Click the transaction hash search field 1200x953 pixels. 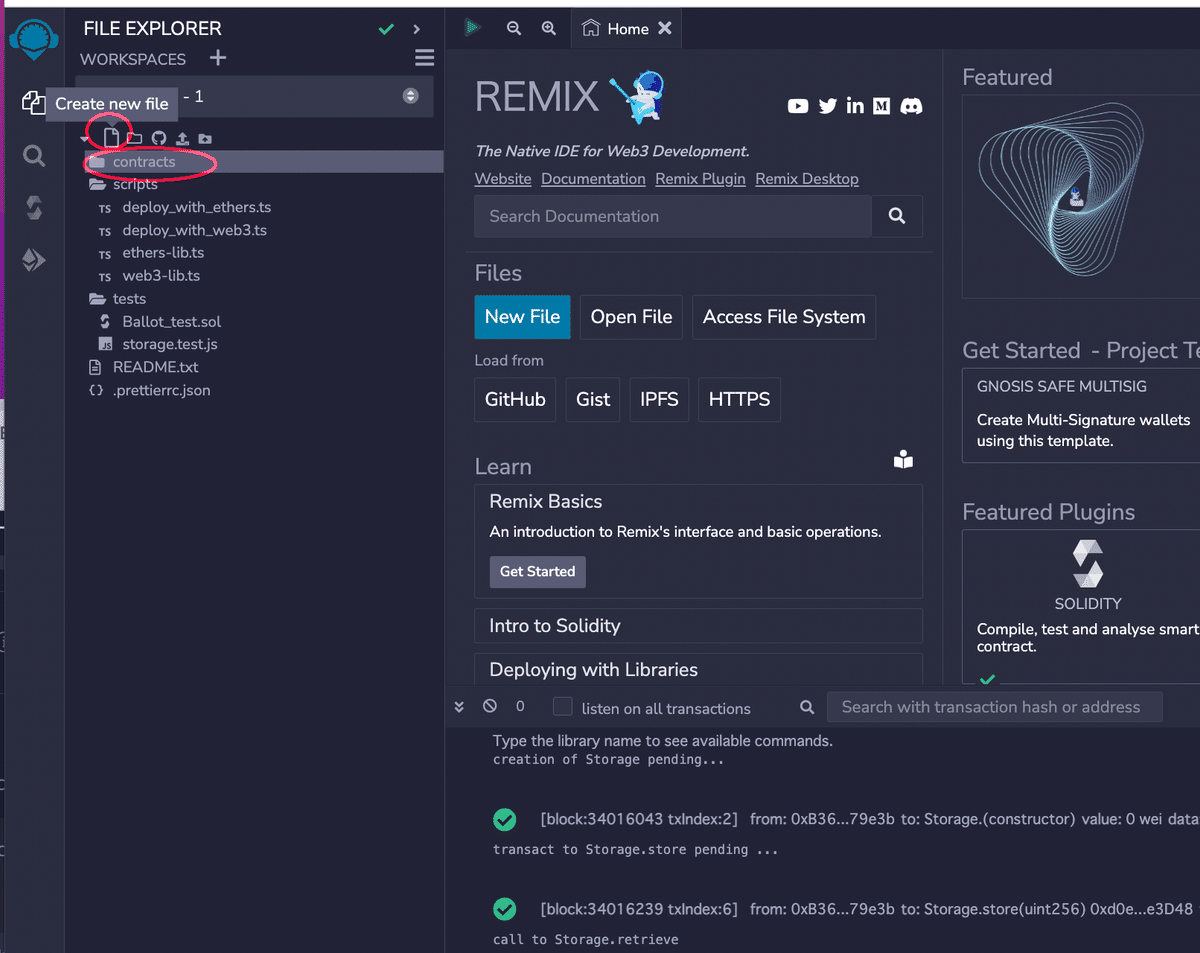(994, 707)
